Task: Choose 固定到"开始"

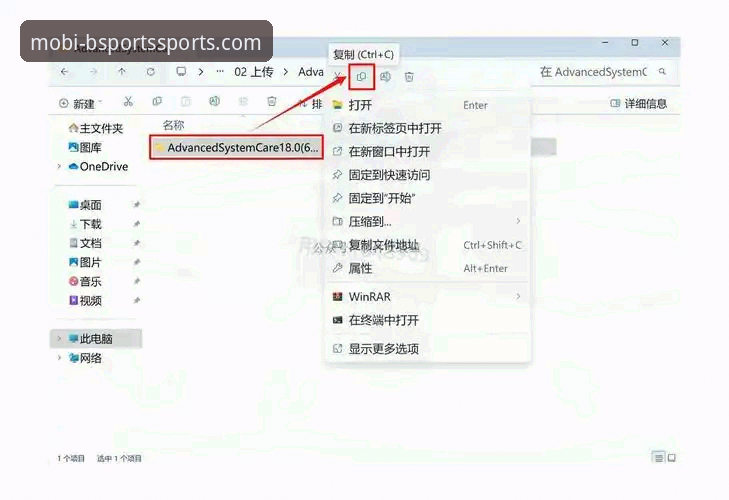Action: tap(428, 198)
